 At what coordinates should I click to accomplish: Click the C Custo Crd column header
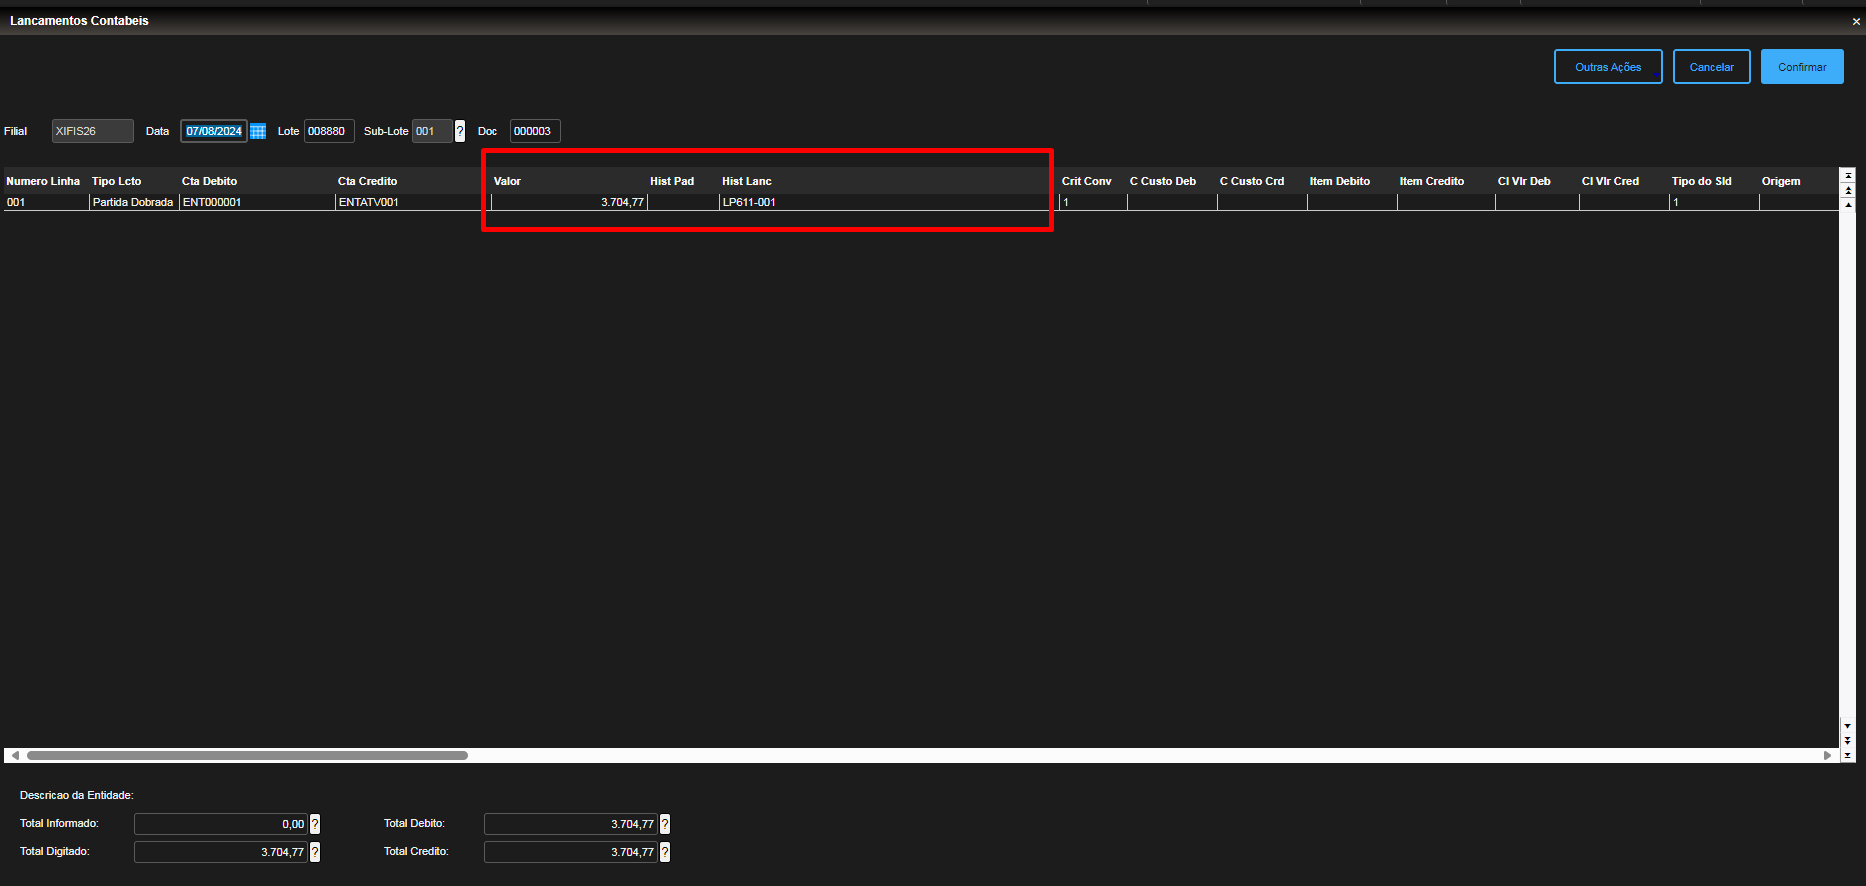pyautogui.click(x=1252, y=181)
